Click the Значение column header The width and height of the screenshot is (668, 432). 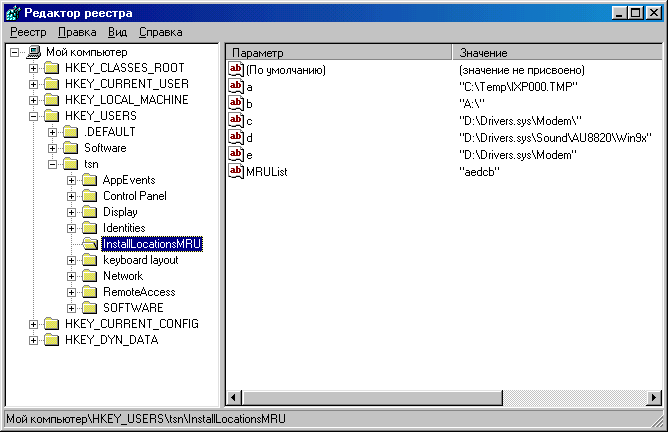tap(555, 52)
